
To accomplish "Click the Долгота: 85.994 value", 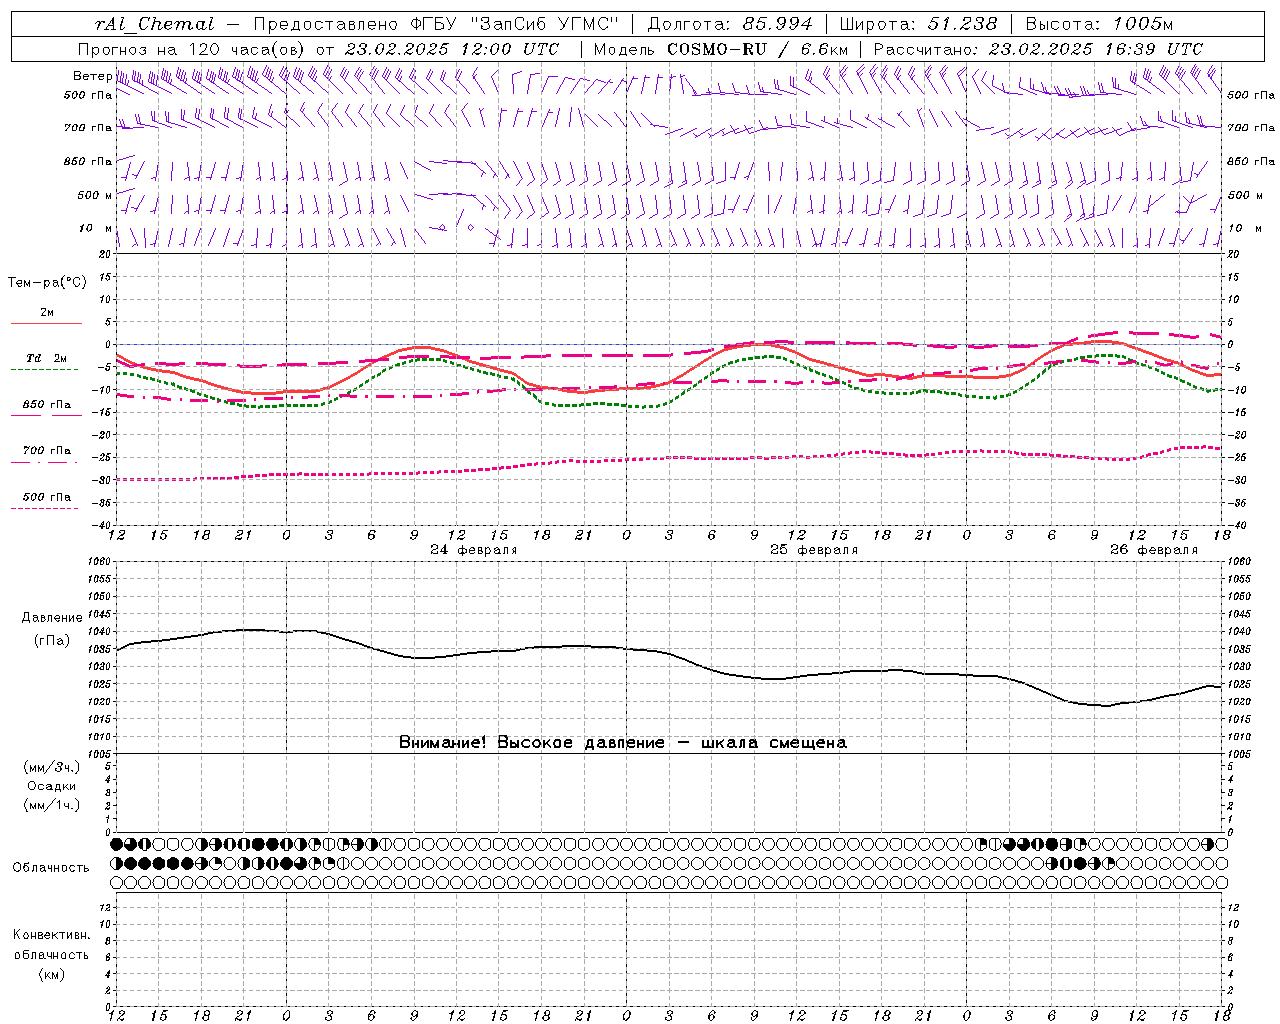I will (x=731, y=24).
